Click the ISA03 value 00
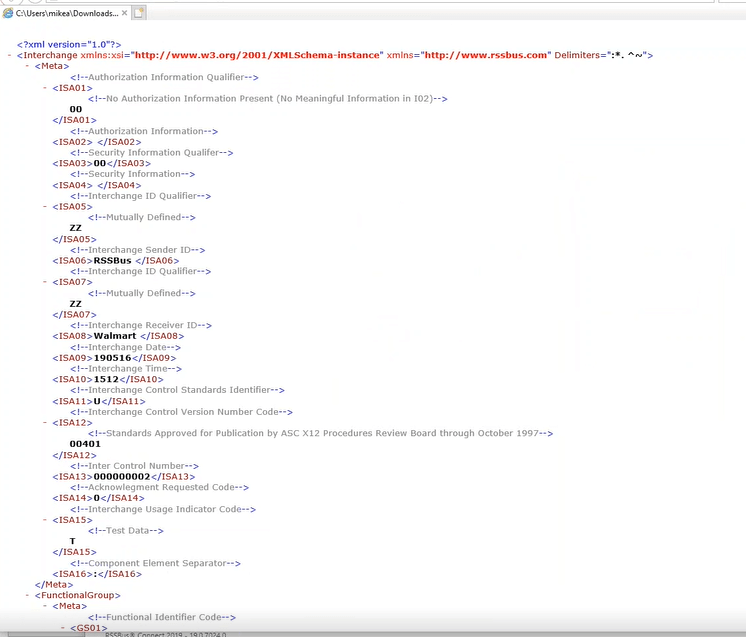 click(99, 163)
